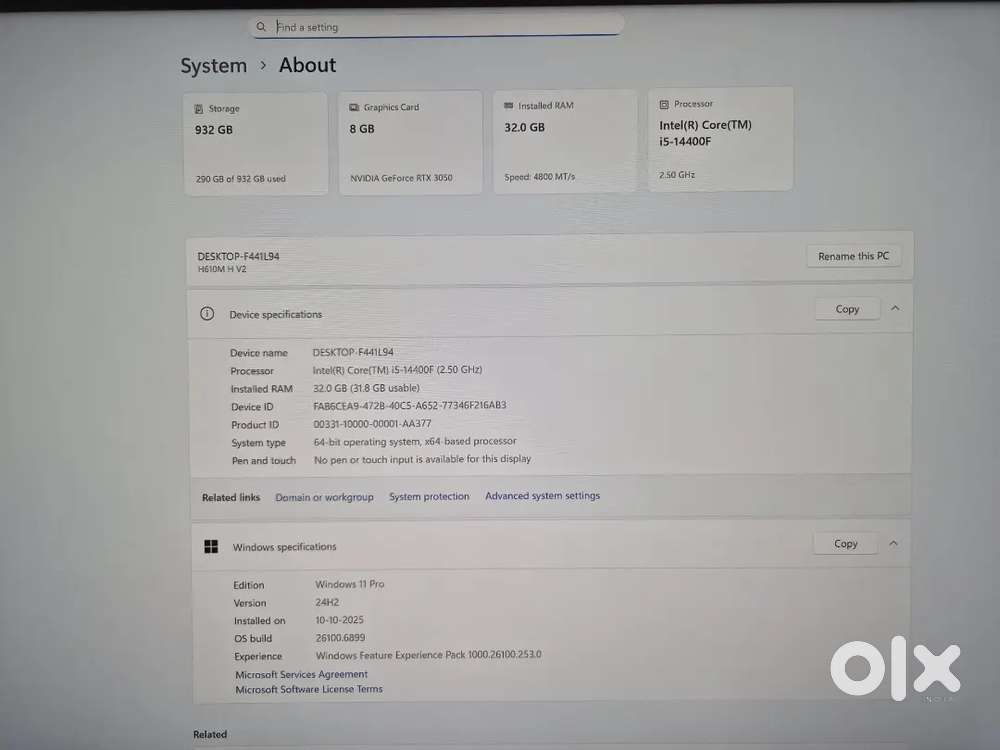Viewport: 1000px width, 750px height.
Task: Open Microsoft Services Agreement link
Action: click(301, 674)
